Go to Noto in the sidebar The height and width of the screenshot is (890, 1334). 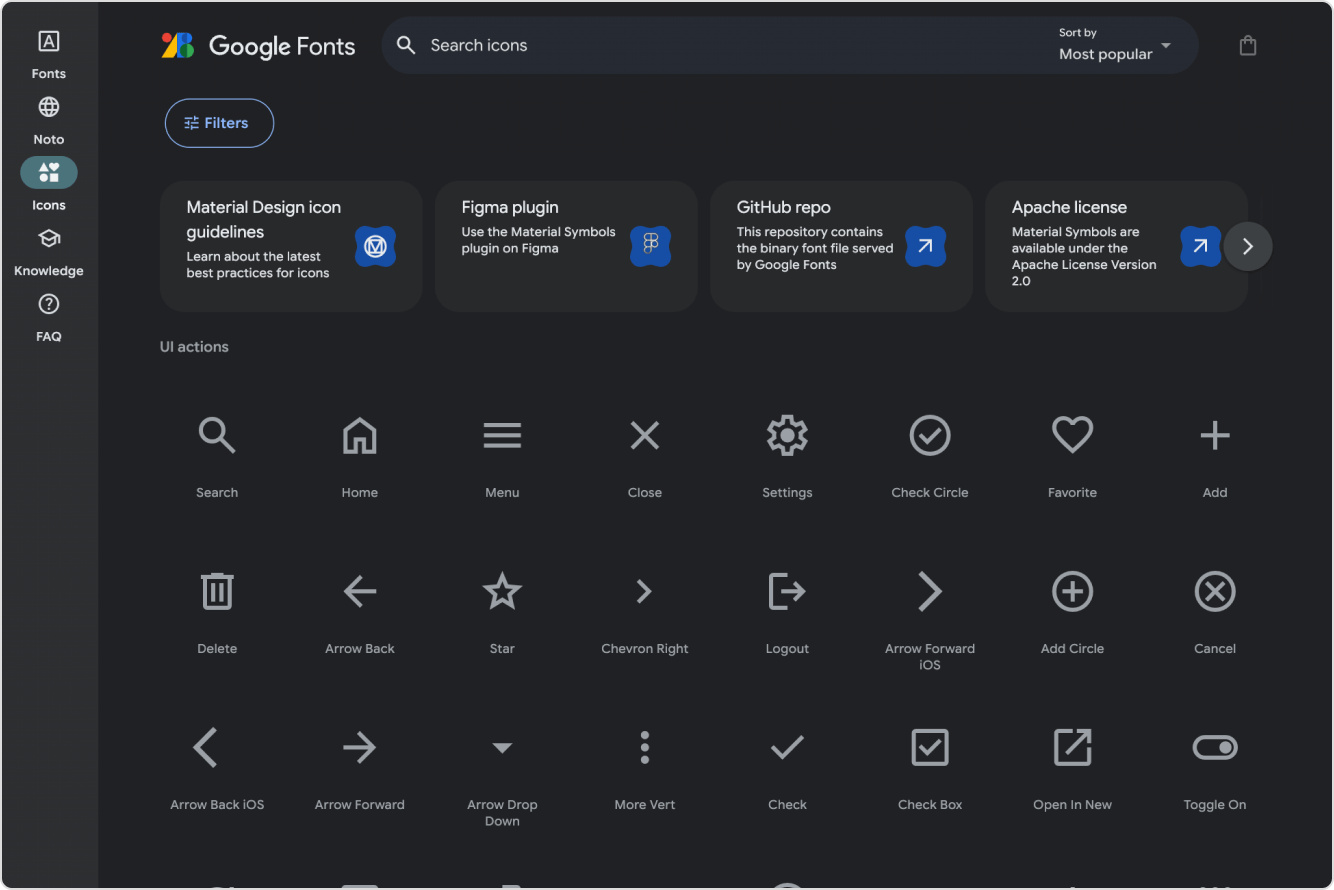[x=49, y=120]
